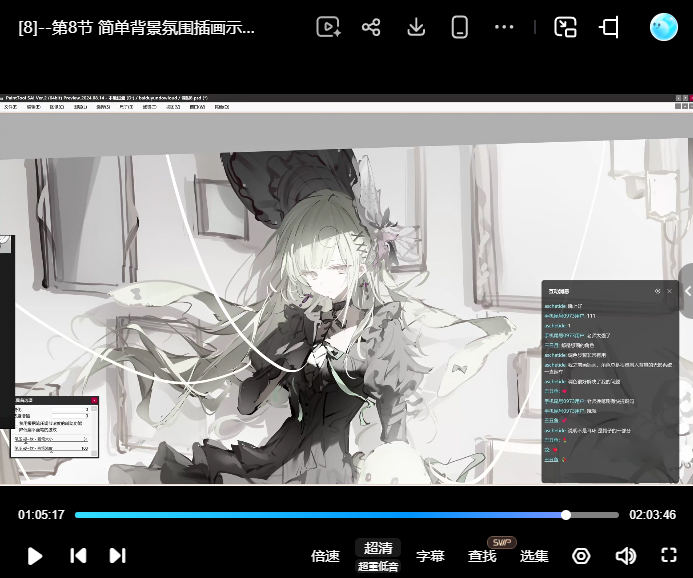Open the share icon in top bar
Screen dimensions: 693x578
[371, 27]
